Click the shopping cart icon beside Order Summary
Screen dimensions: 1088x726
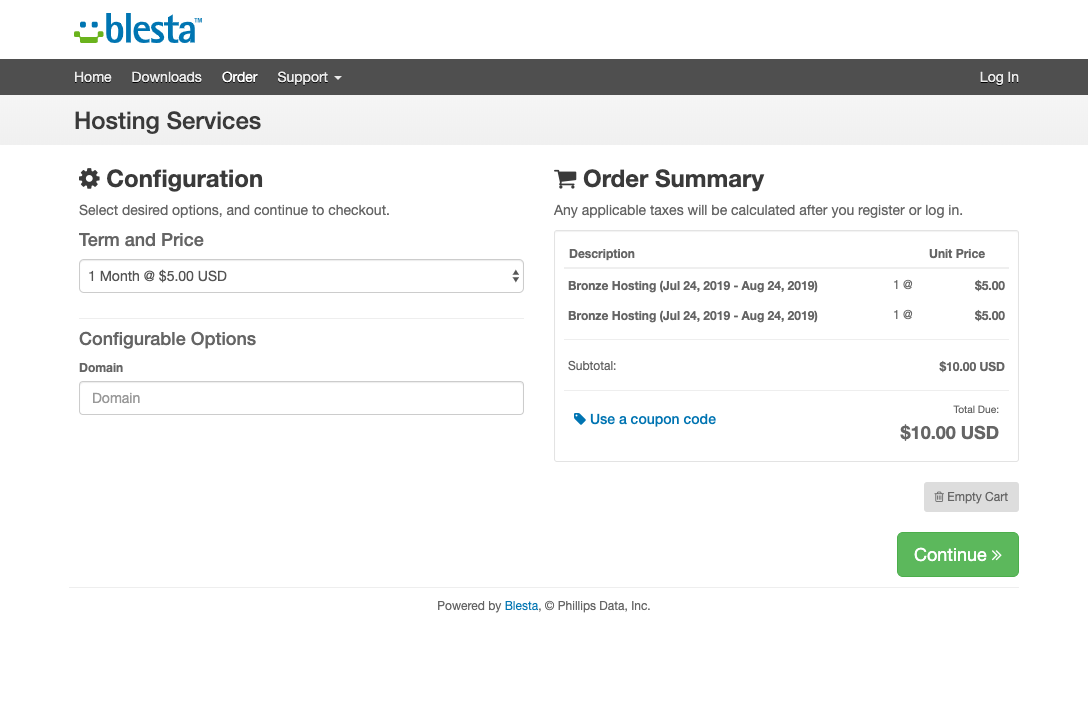[x=565, y=179]
